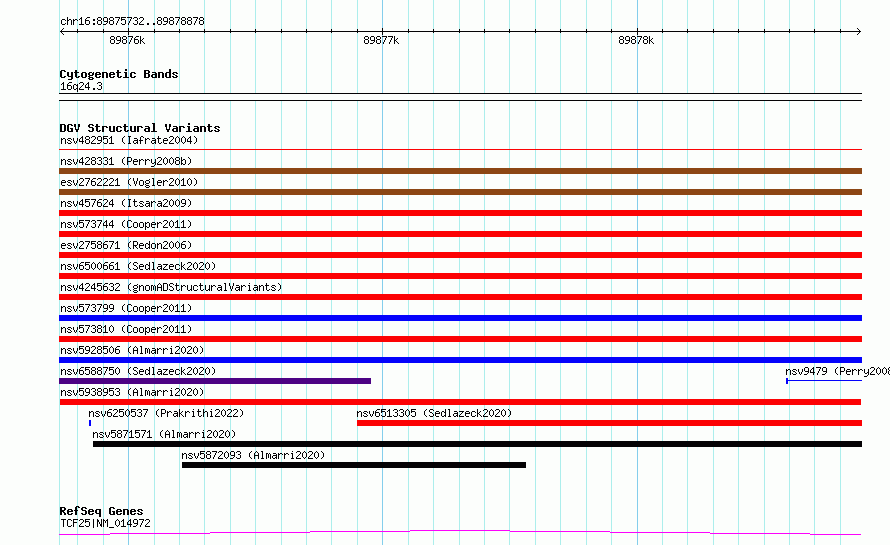Click the left arrow on the ruler
890x545 pixels.
(x=62, y=32)
